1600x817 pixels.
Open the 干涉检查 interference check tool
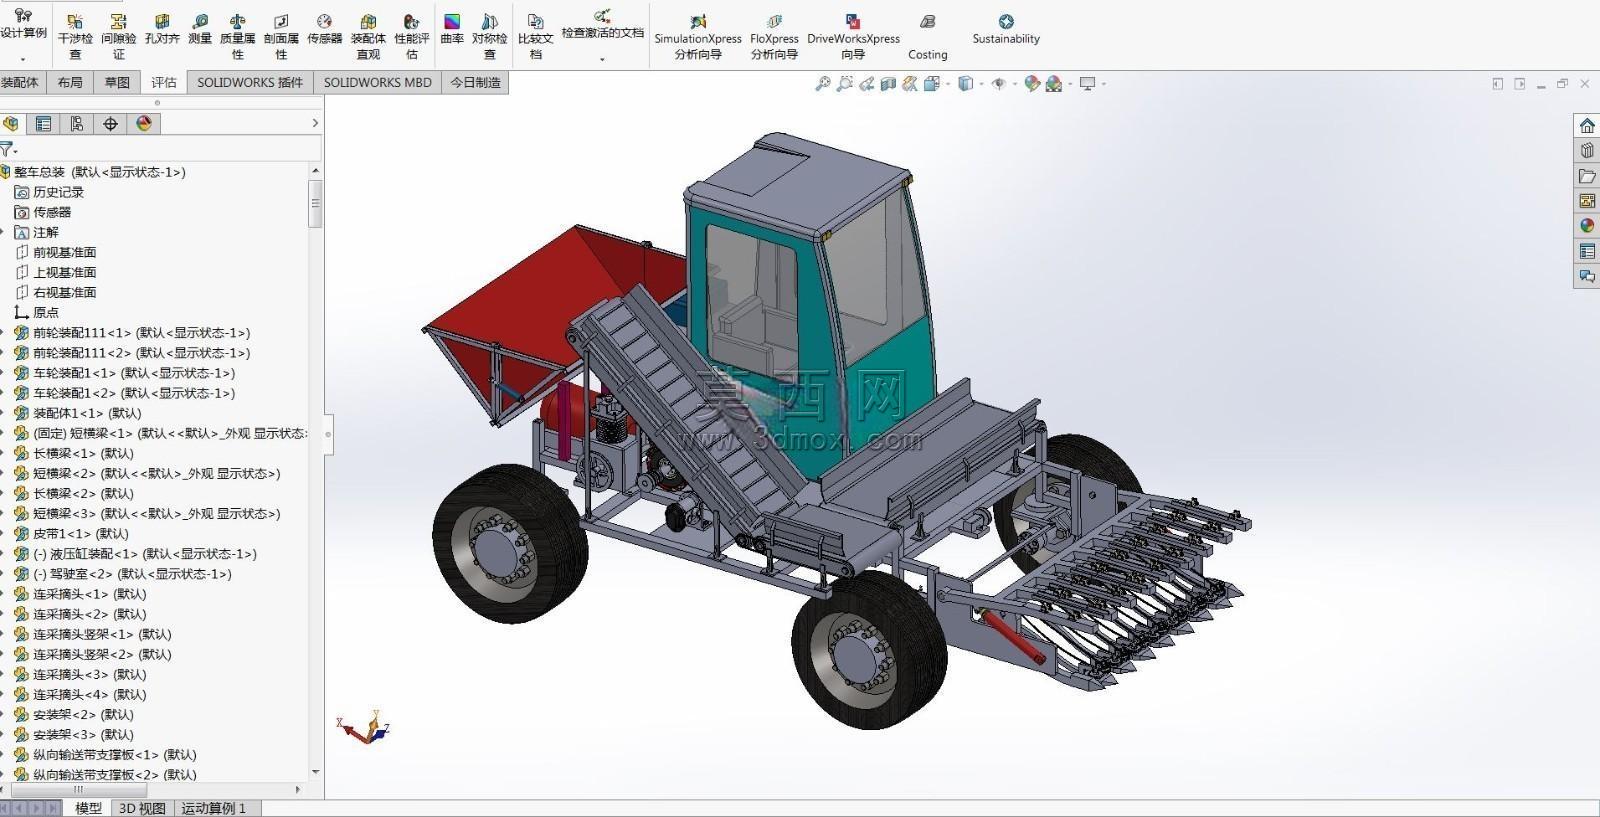coord(75,36)
